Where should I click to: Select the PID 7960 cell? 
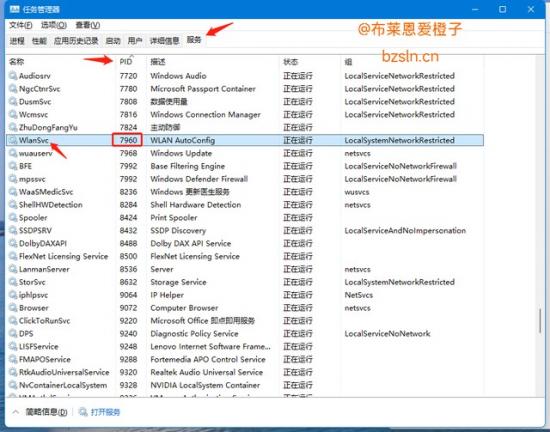click(x=127, y=140)
